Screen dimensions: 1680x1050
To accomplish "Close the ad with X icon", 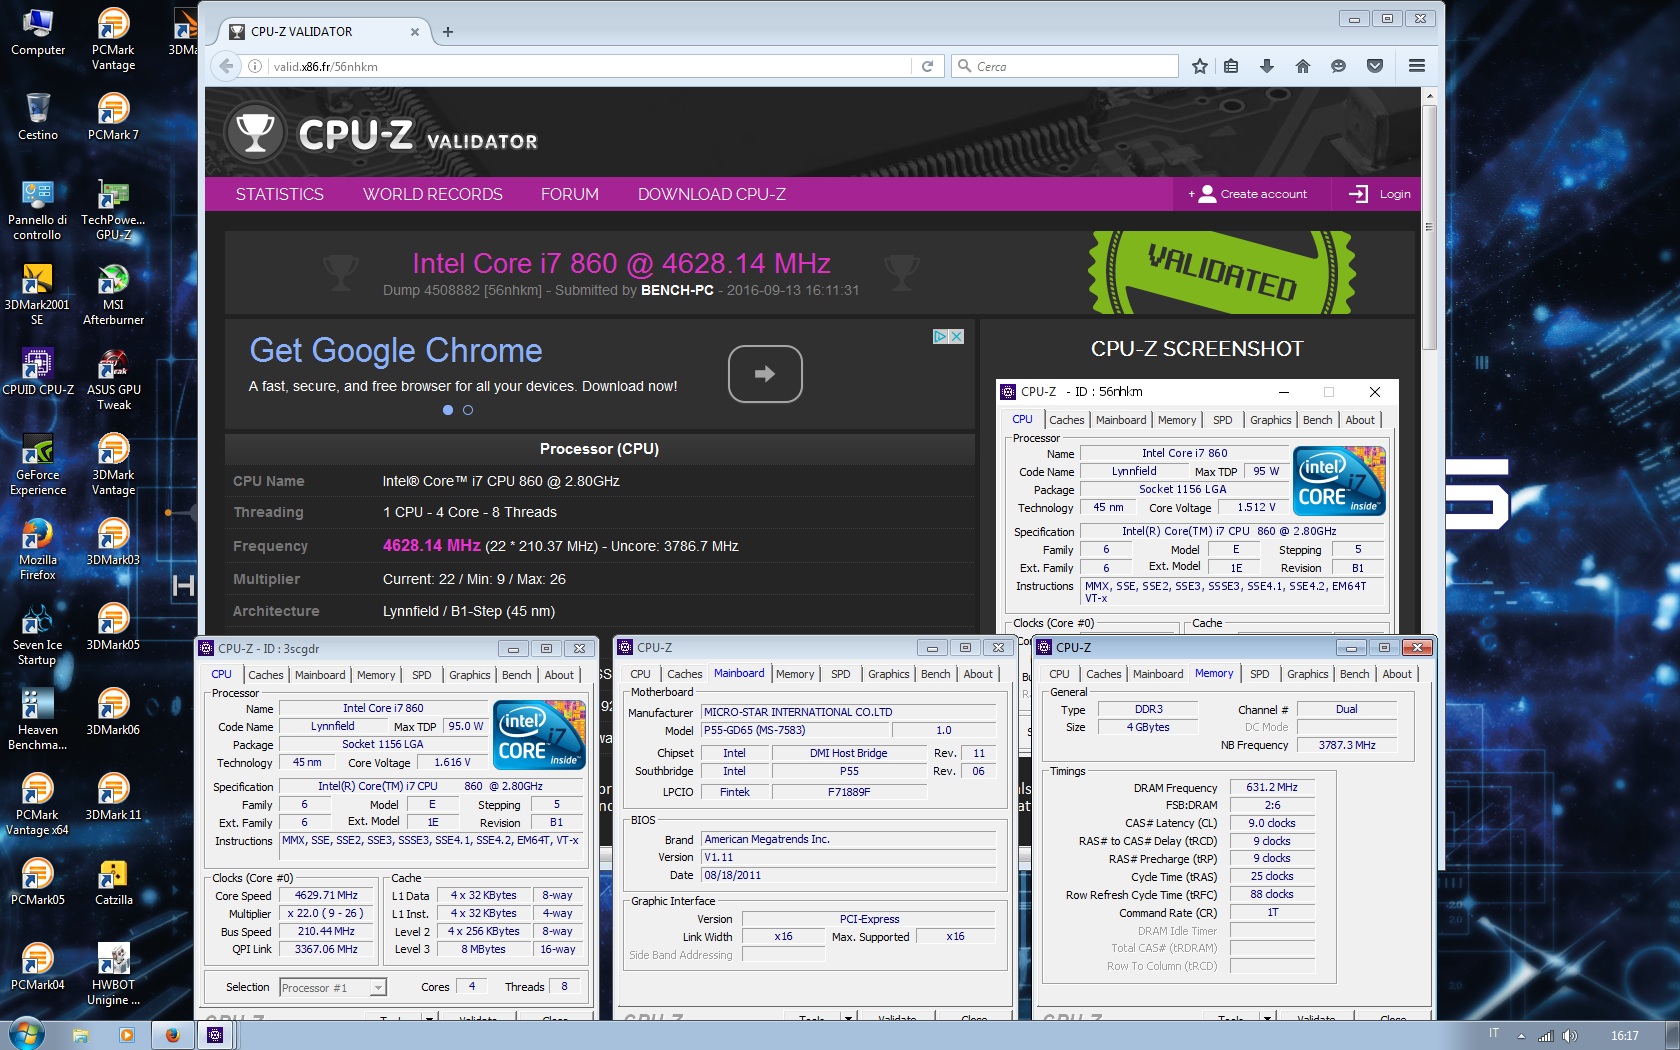I will 957,336.
